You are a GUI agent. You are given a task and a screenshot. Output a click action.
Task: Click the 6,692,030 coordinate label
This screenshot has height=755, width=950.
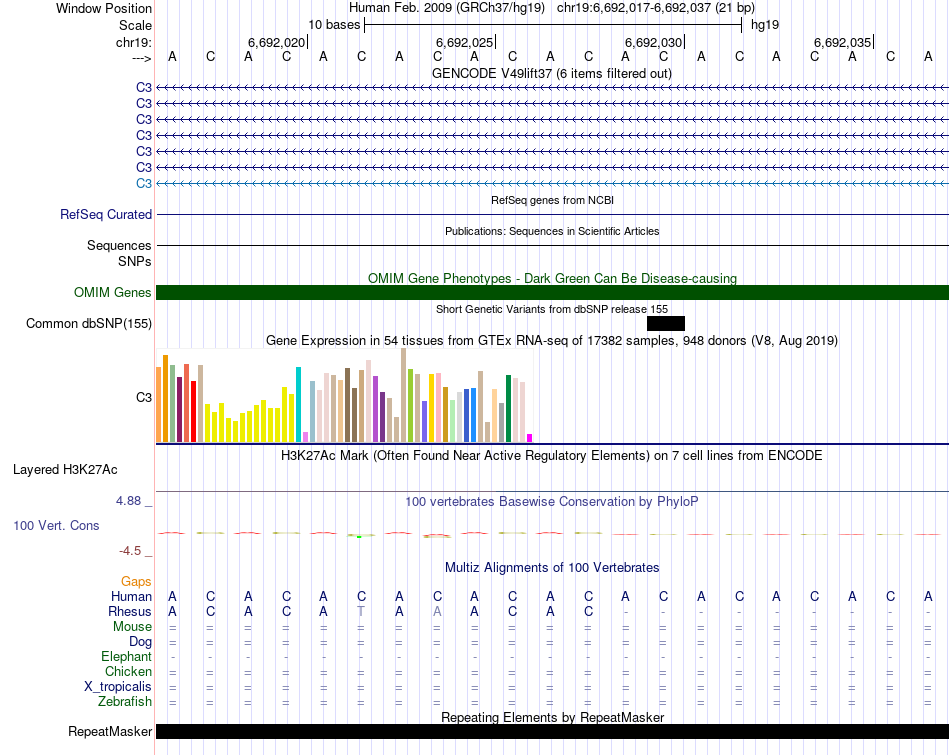point(654,42)
